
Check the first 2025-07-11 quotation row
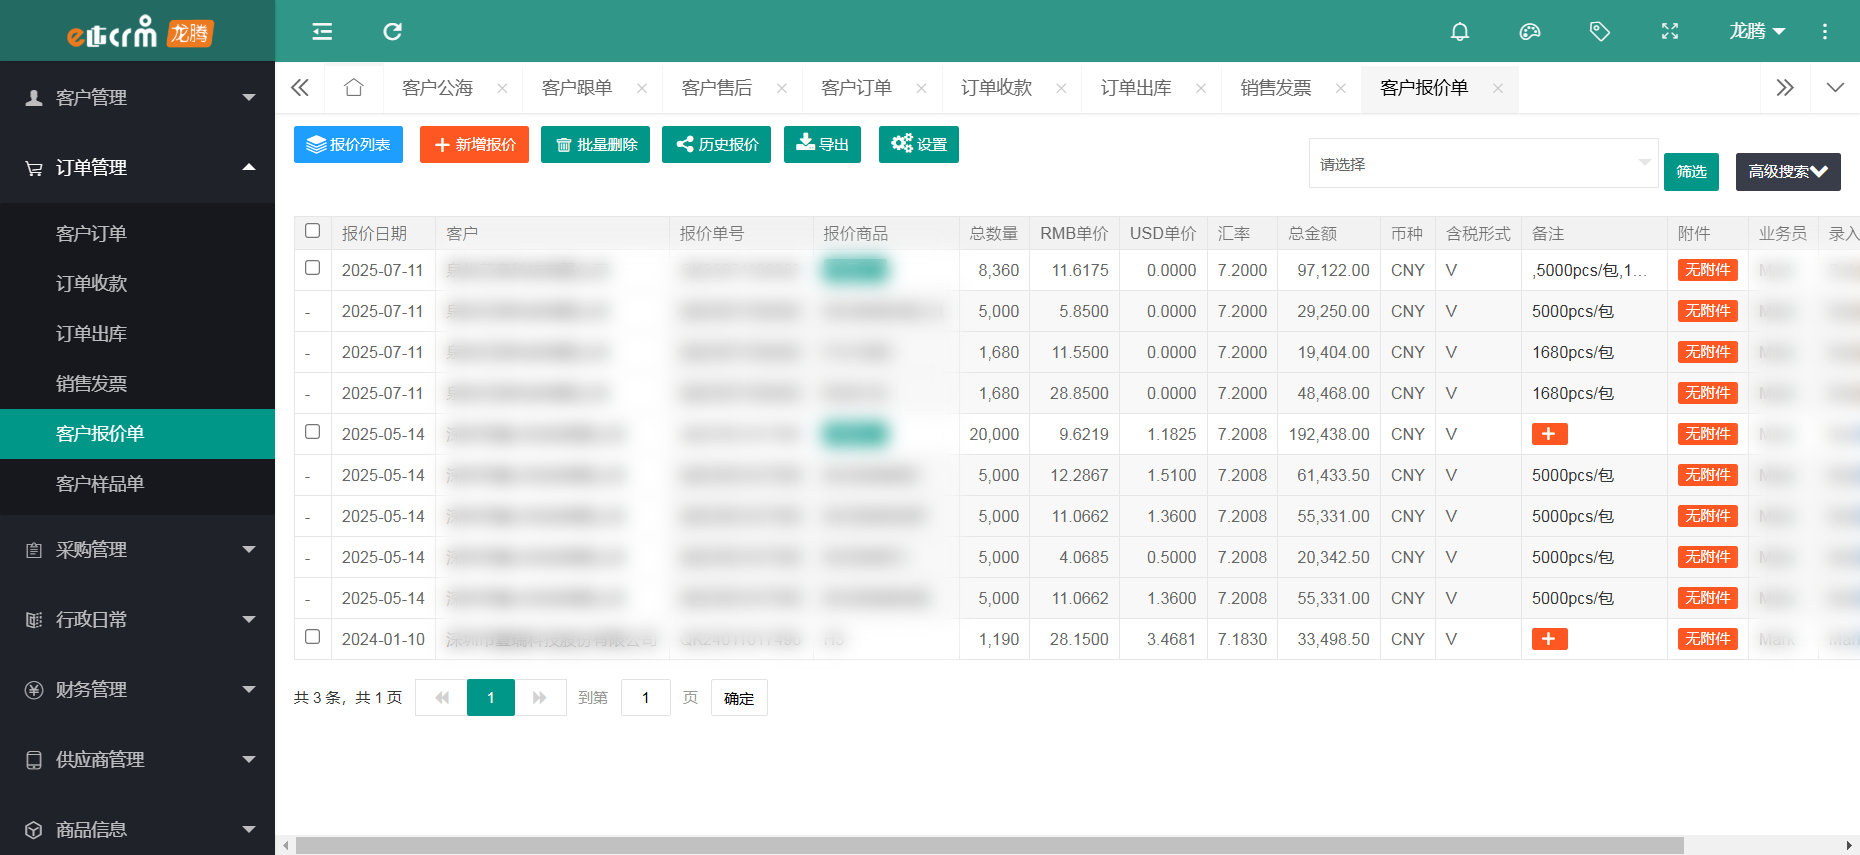312,268
